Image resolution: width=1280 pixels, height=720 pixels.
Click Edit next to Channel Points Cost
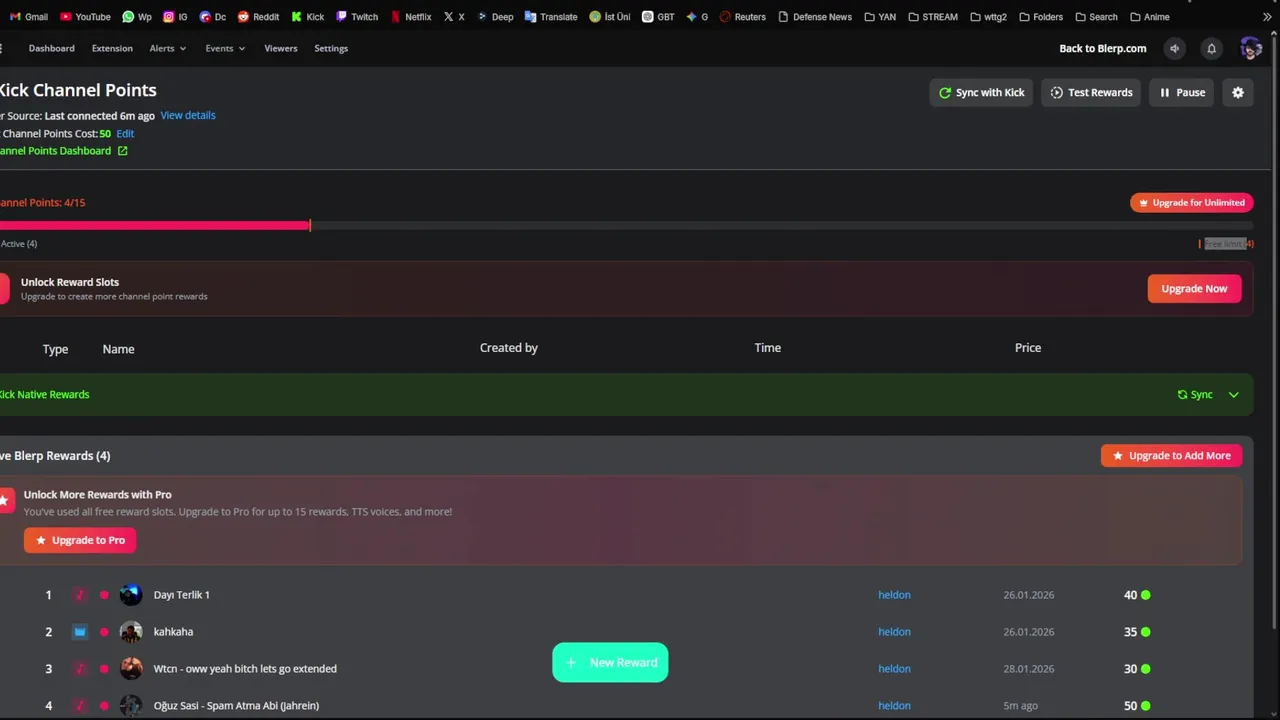coord(125,133)
